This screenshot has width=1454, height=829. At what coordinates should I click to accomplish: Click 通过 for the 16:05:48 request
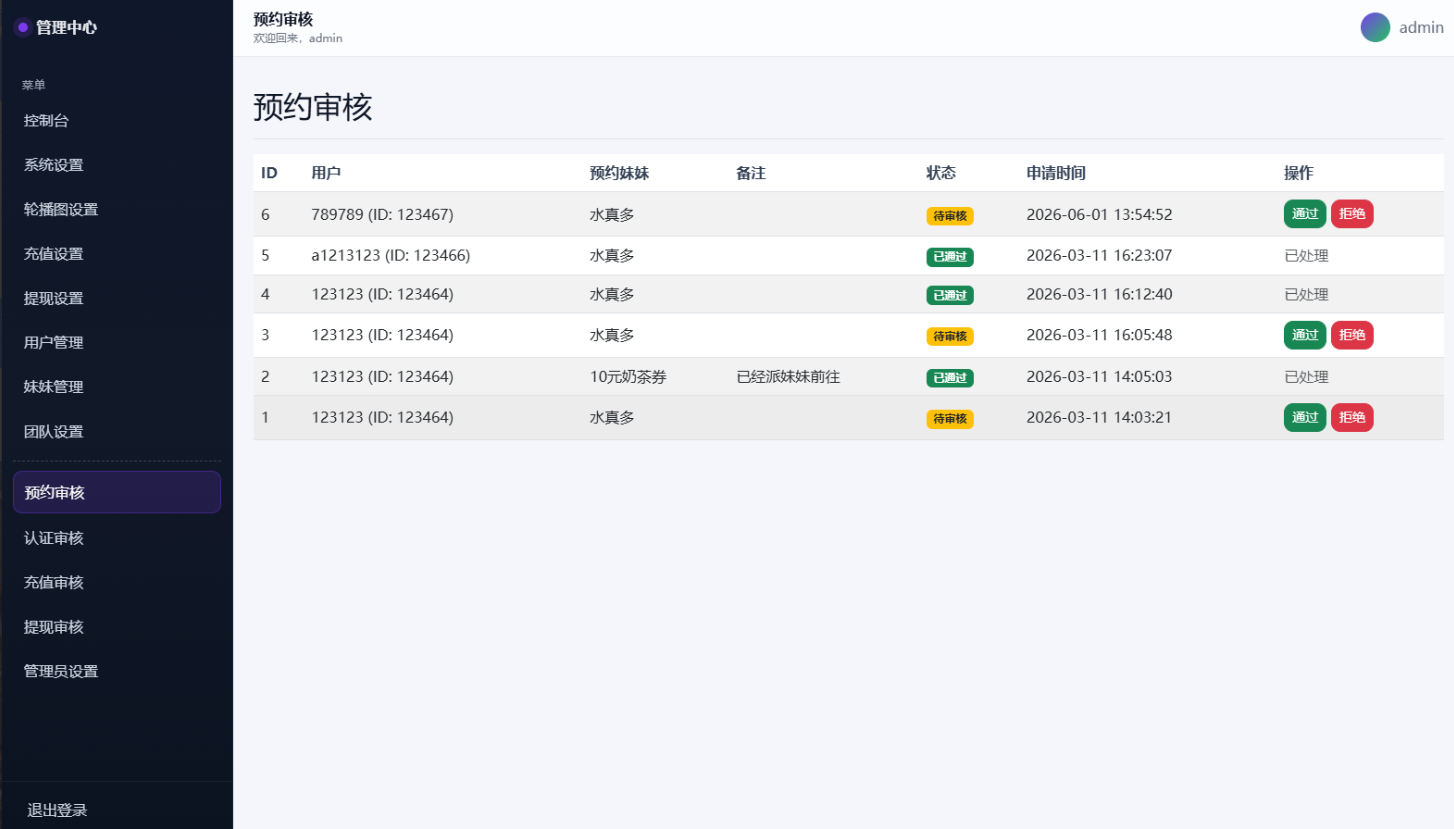(x=1305, y=335)
